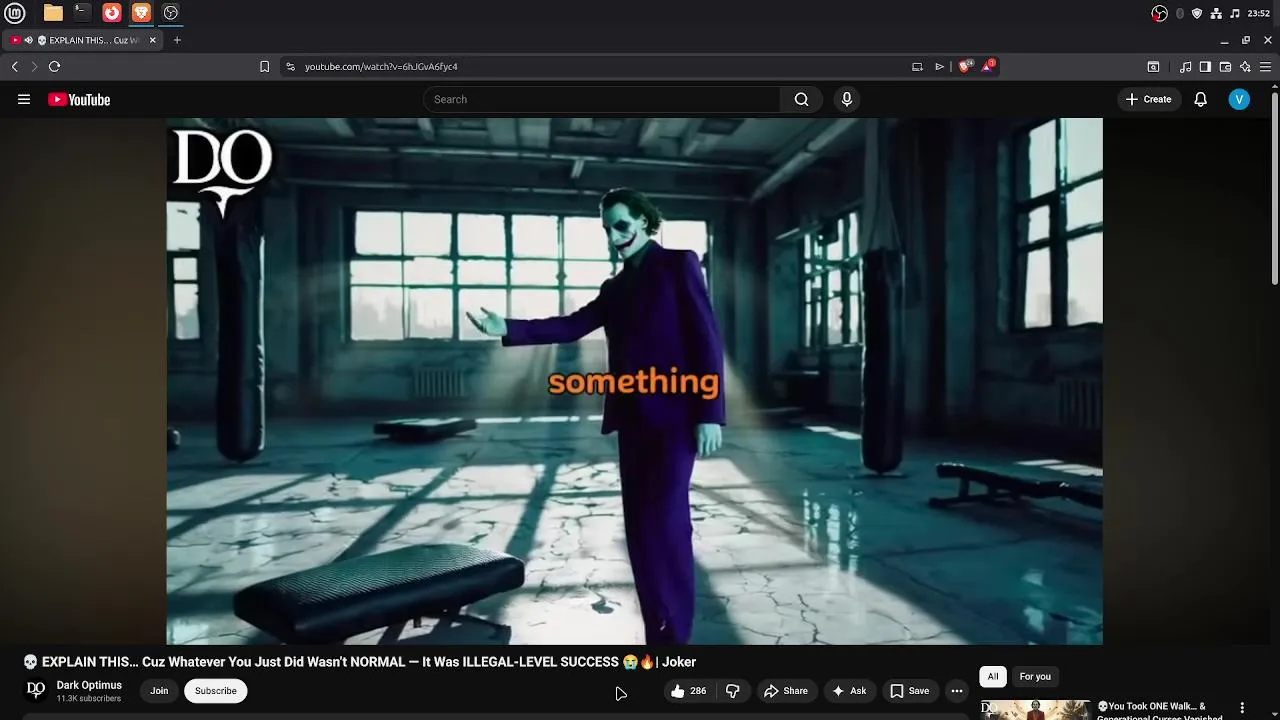1280x720 pixels.
Task: Bookmark this page in Brave
Action: tap(264, 66)
